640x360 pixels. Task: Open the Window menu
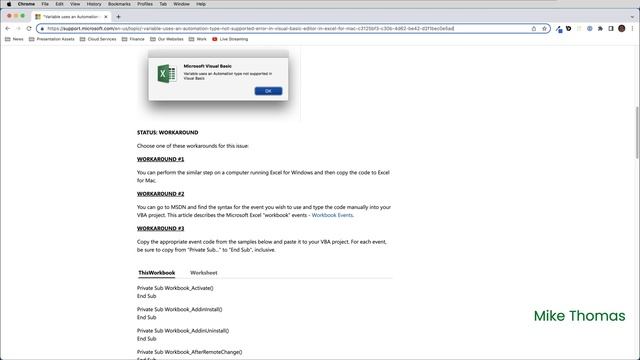pyautogui.click(x=181, y=4)
